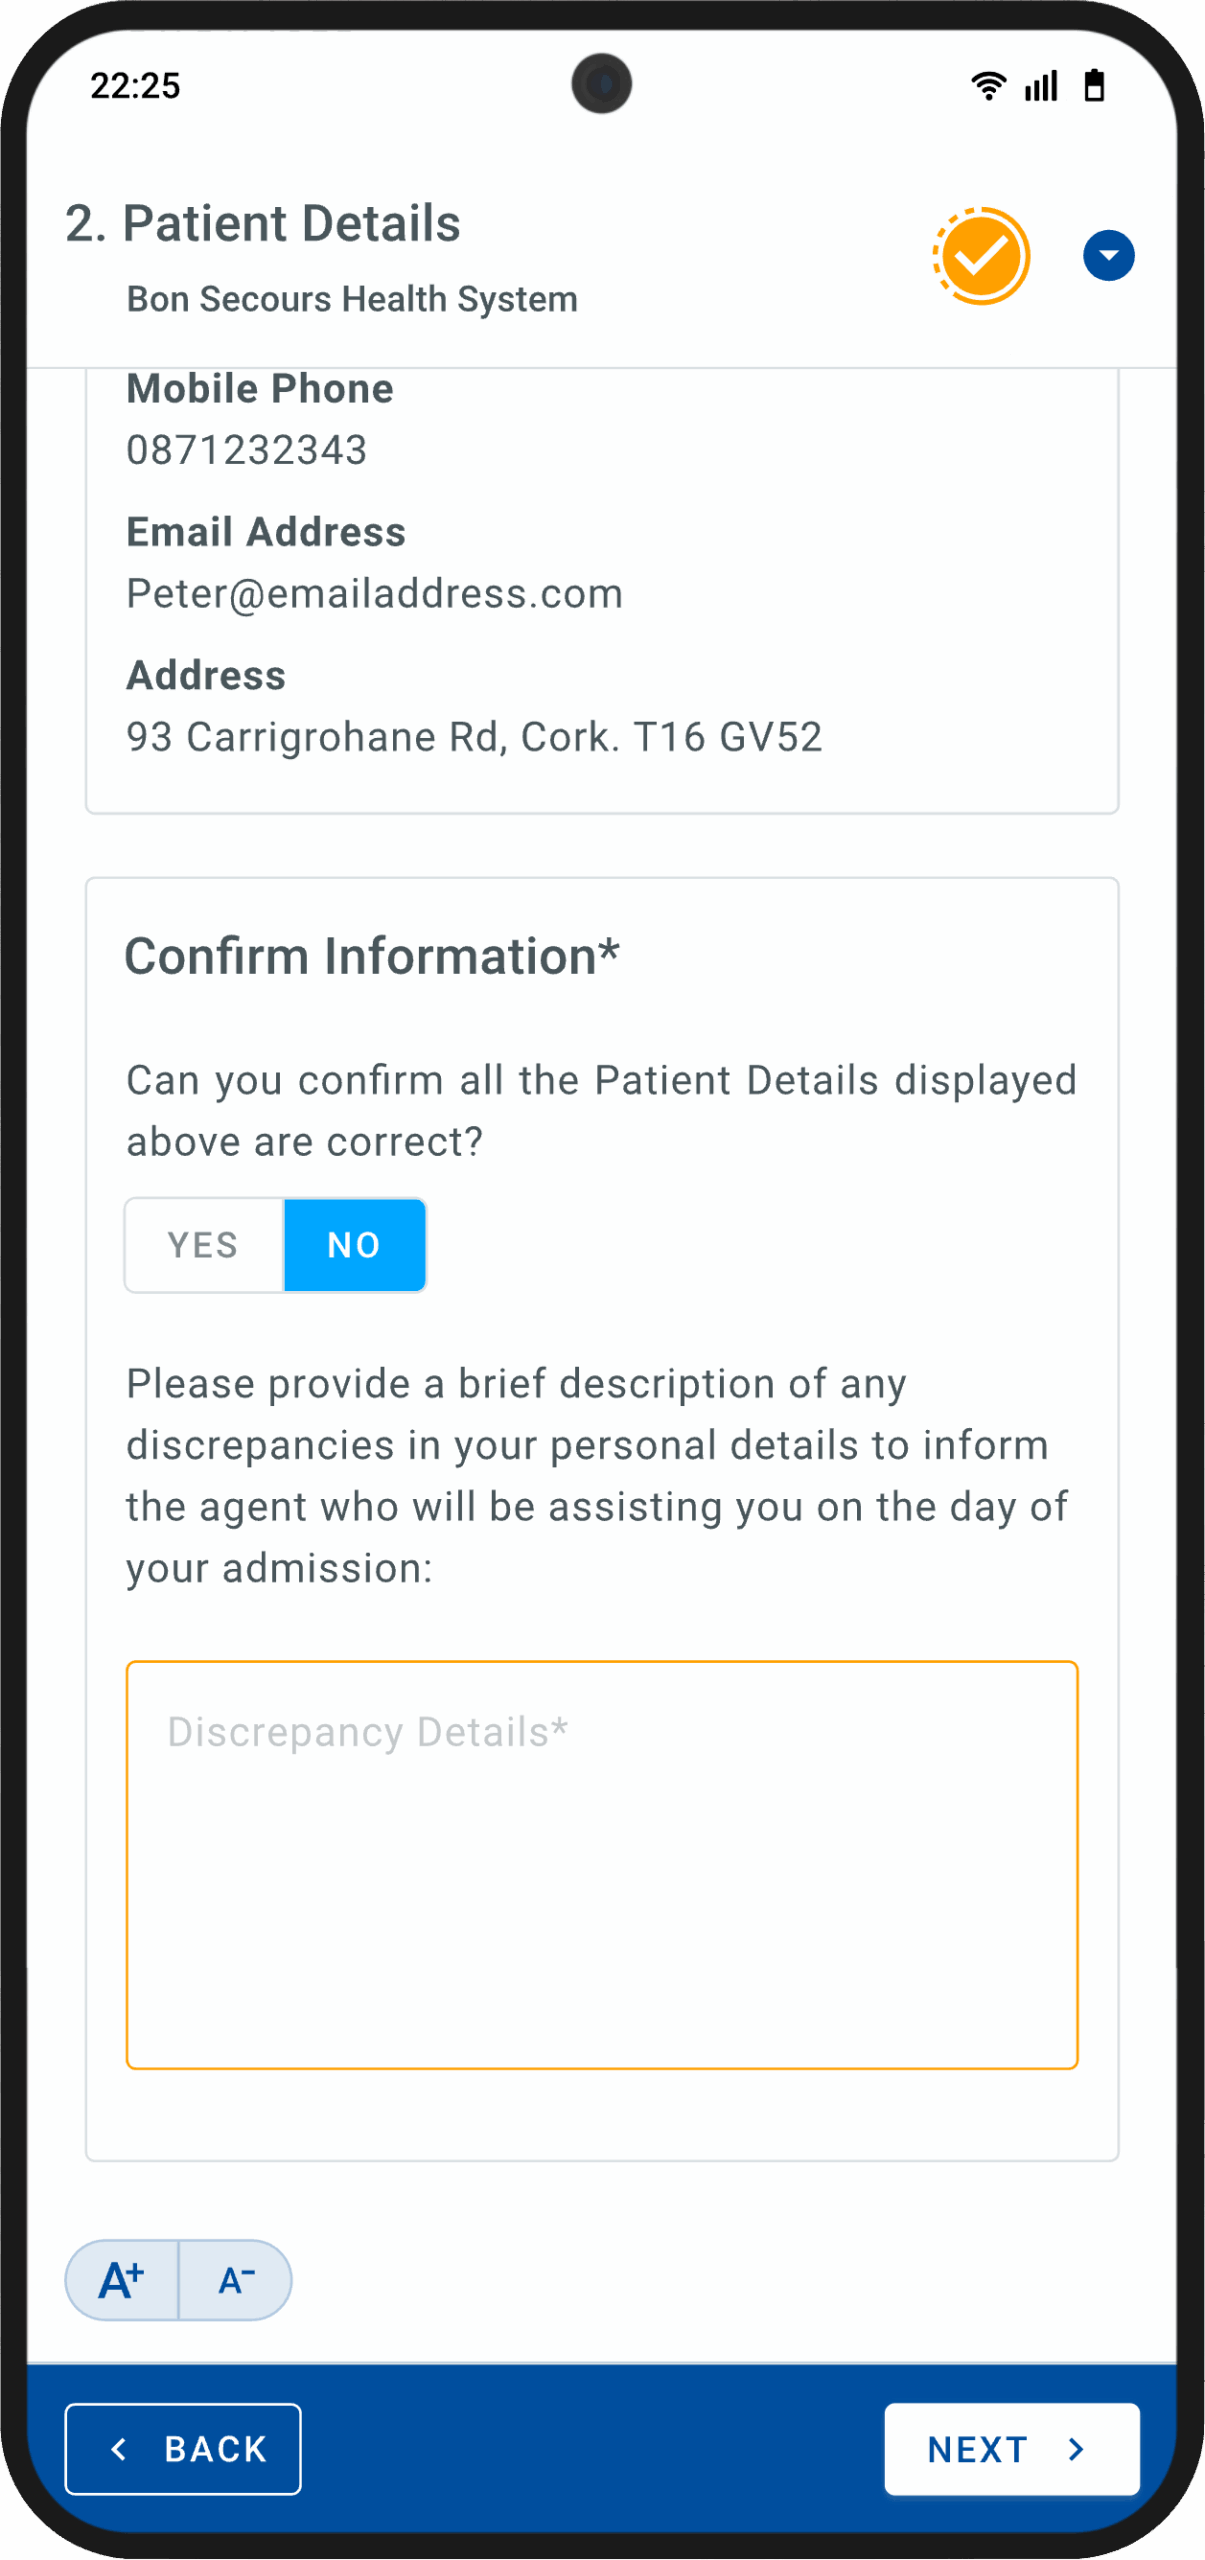Click the Discrepancy Details text area

[x=601, y=1865]
